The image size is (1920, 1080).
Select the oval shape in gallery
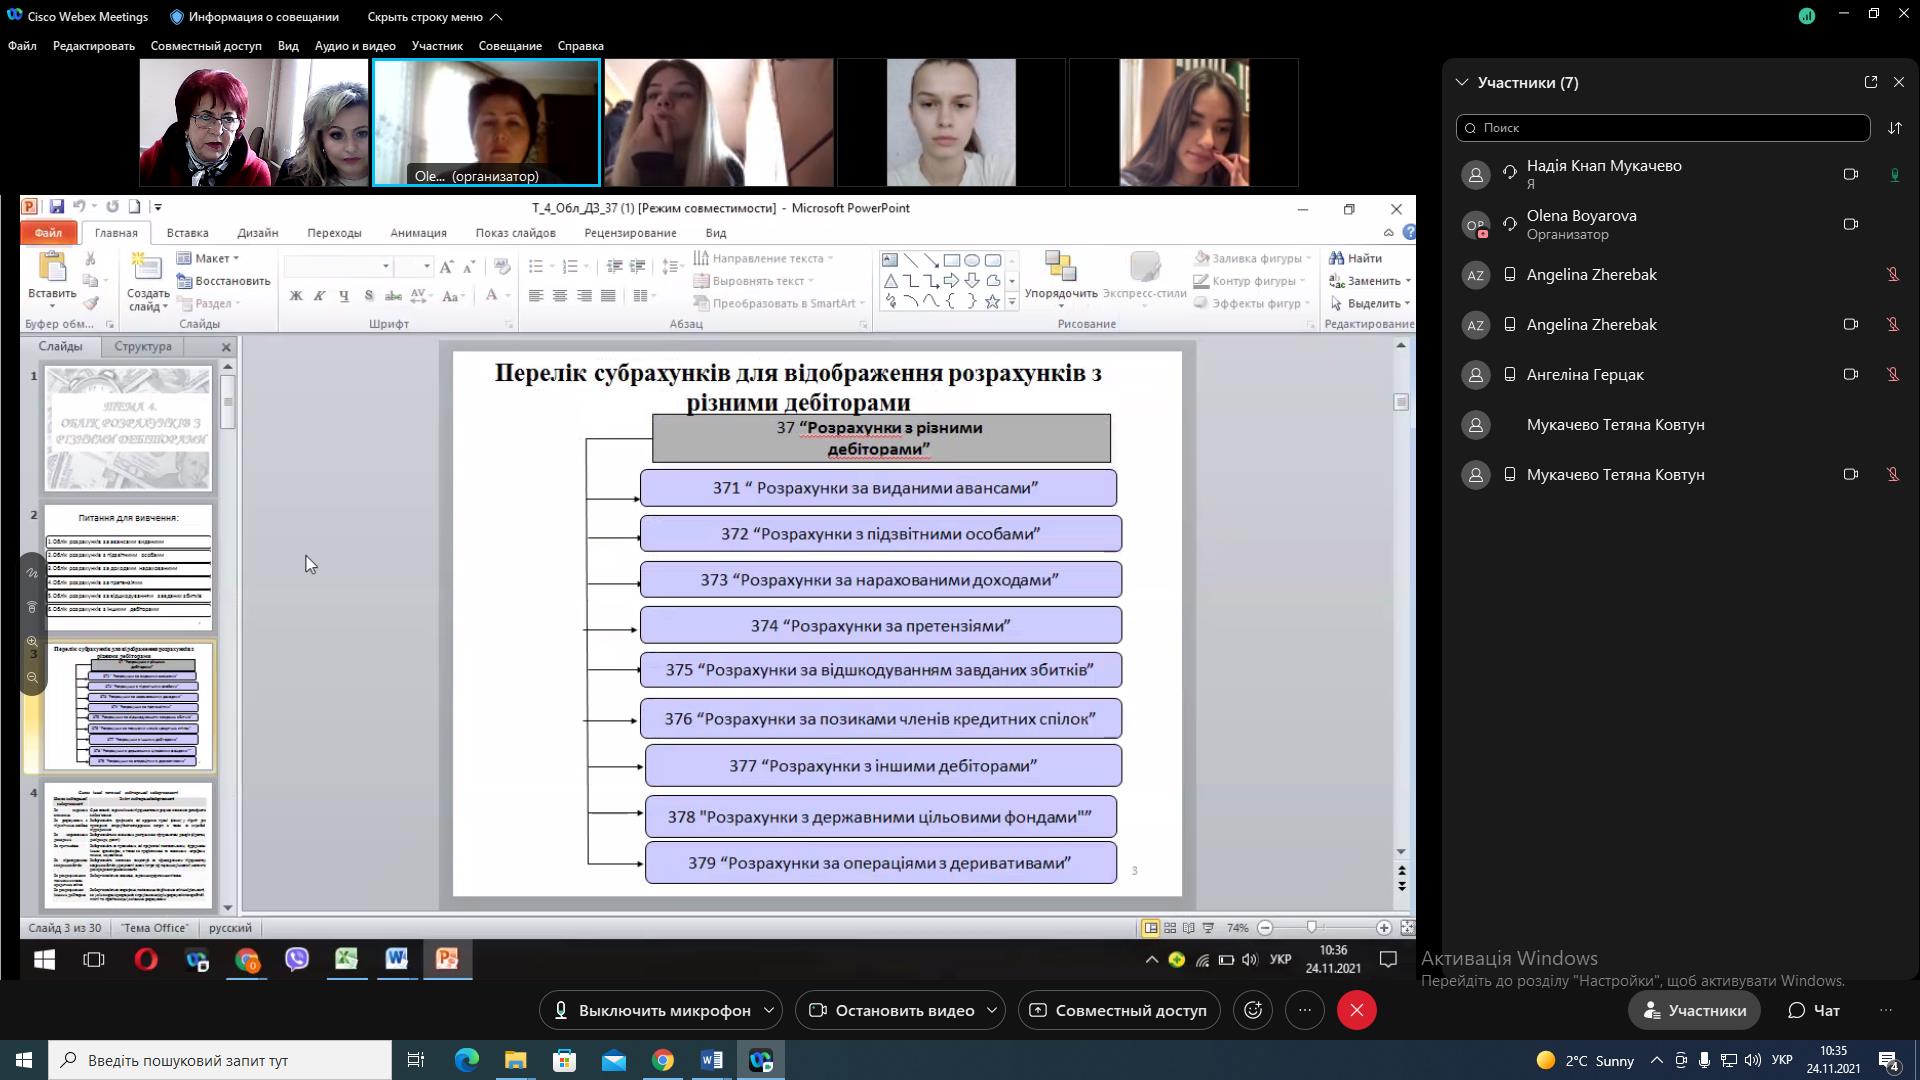(972, 260)
